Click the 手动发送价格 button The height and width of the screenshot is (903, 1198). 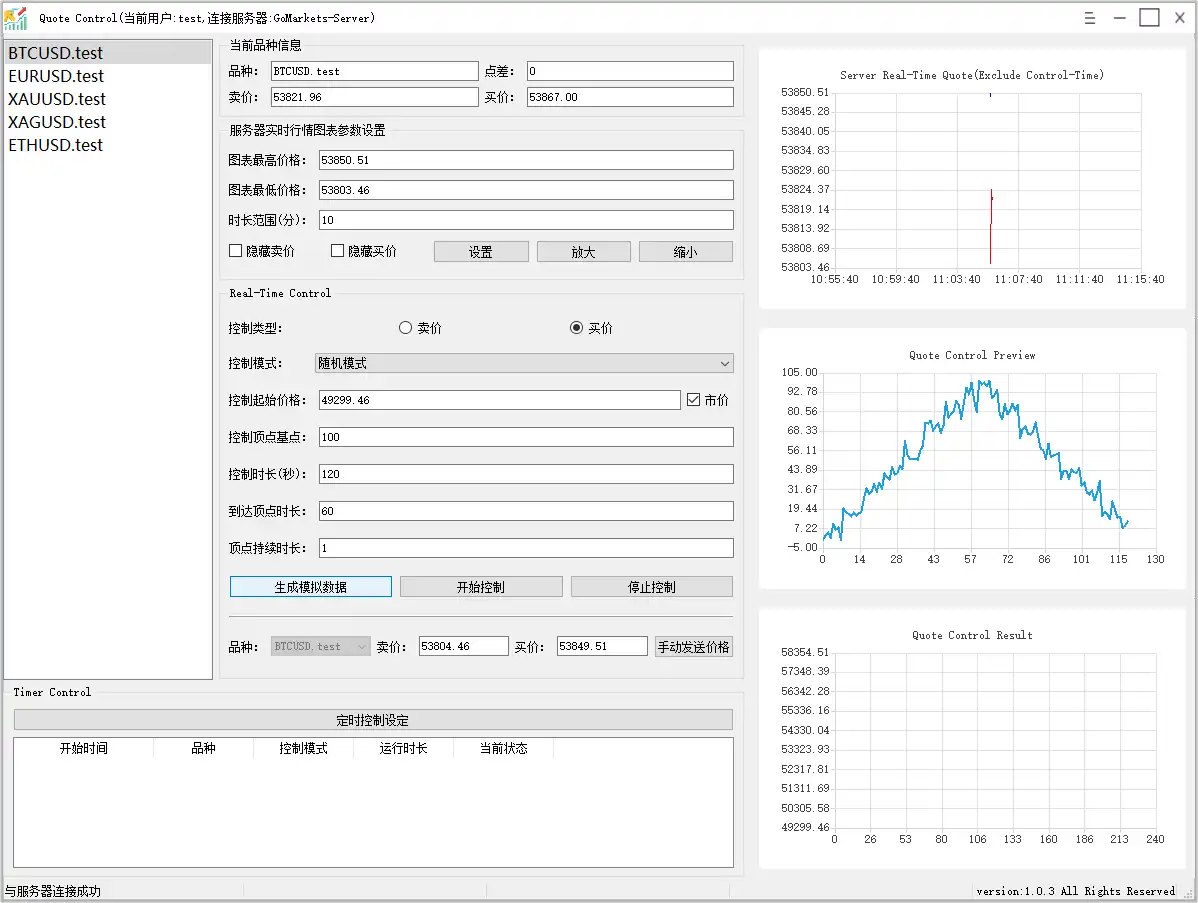click(693, 646)
